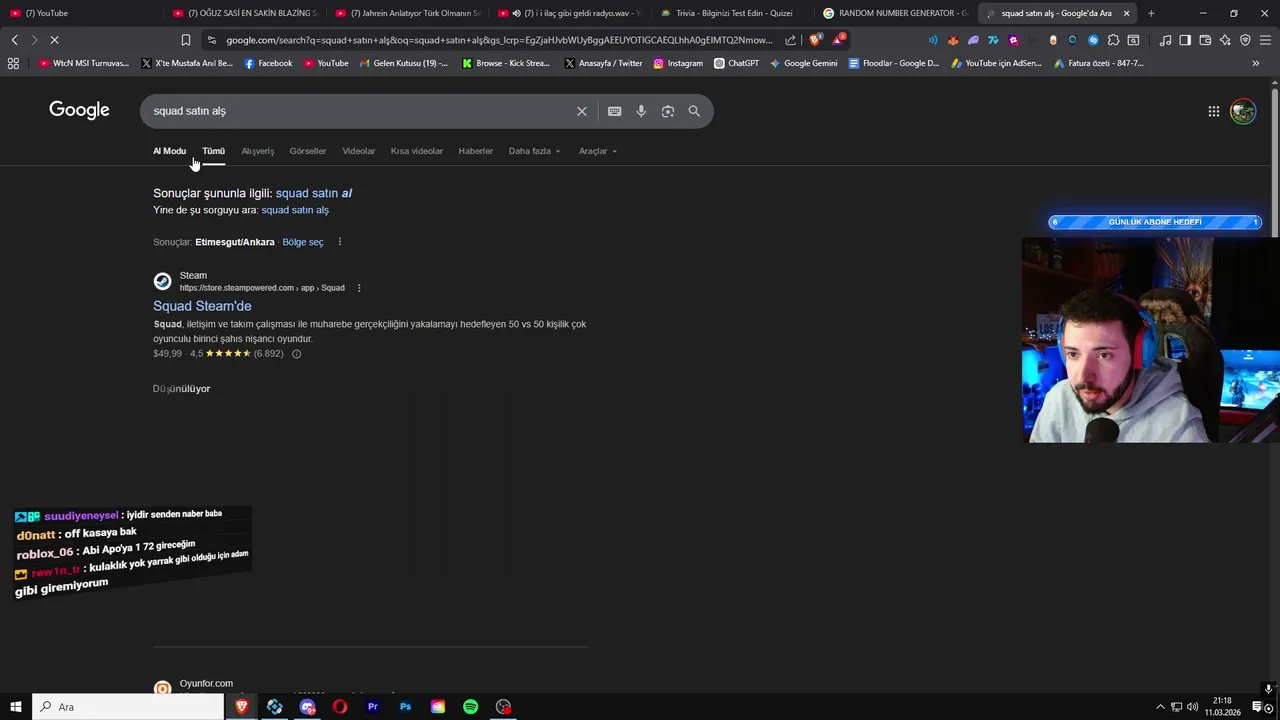Open the Facebook bookmark
Viewport: 1280px width, 720px height.
(268, 63)
